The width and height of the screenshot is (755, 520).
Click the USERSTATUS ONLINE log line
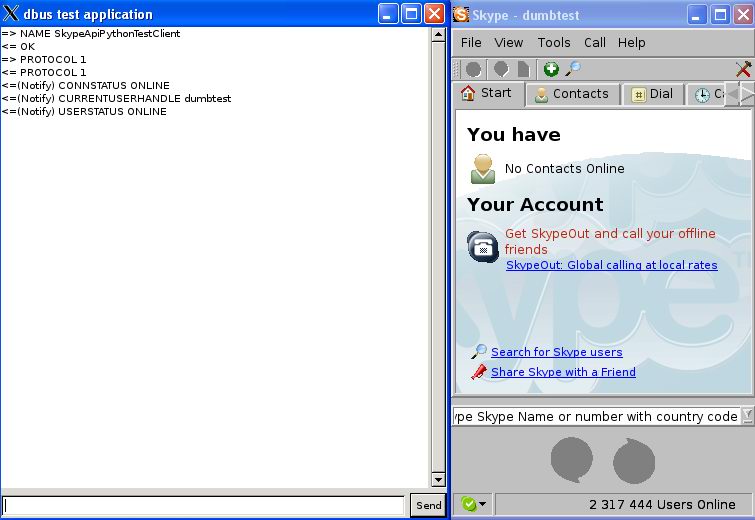pos(84,112)
